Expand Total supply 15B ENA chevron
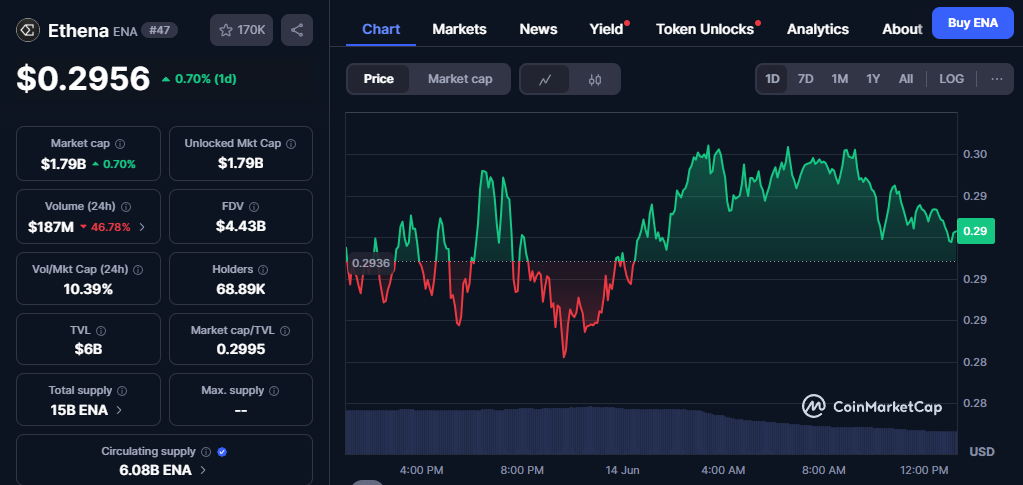Screen dimensions: 1023x485 pyautogui.click(x=119, y=410)
